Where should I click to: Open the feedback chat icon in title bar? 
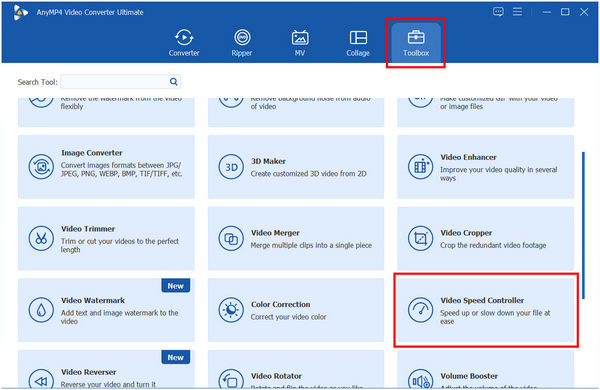[498, 12]
